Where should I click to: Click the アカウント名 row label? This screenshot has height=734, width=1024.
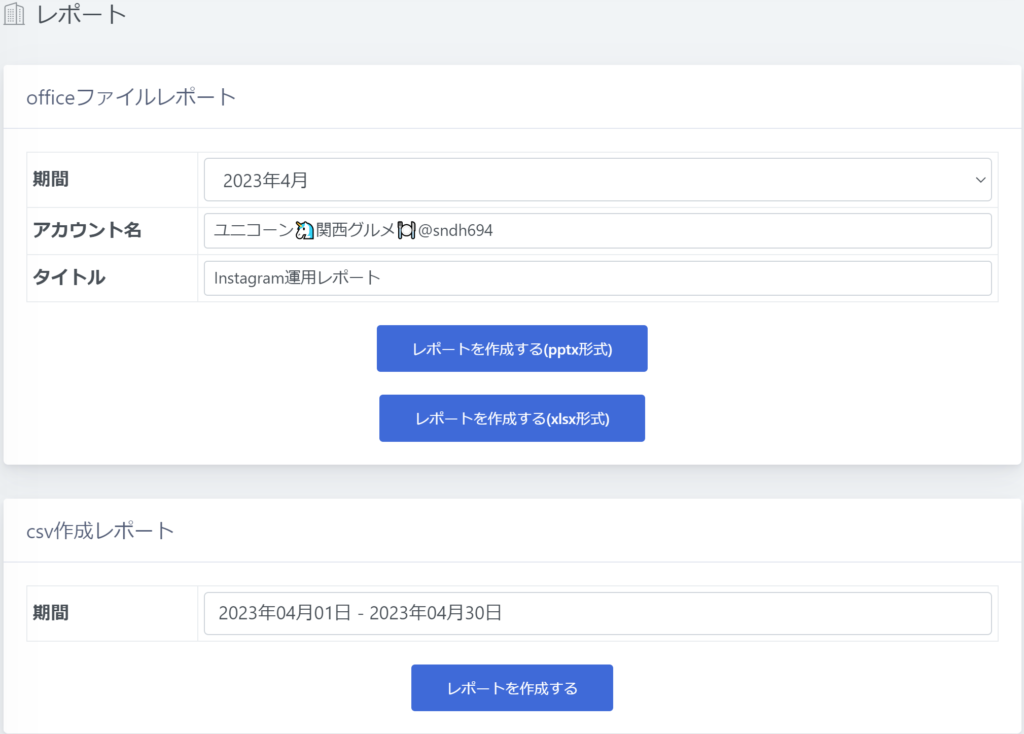87,231
